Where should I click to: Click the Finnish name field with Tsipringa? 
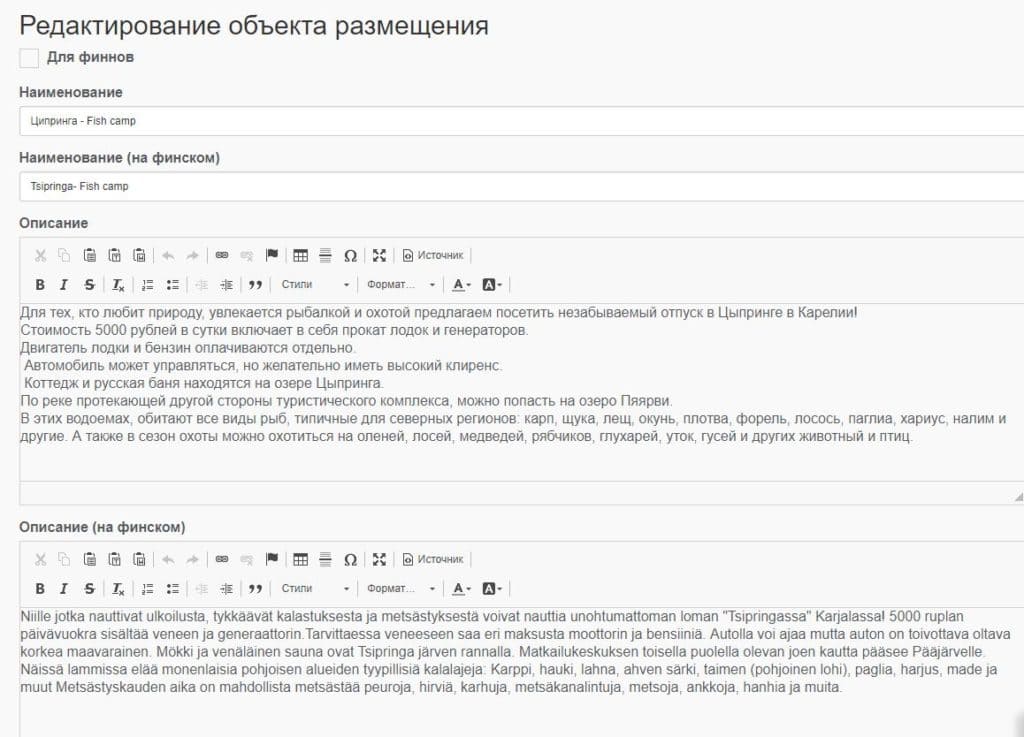tap(520, 186)
